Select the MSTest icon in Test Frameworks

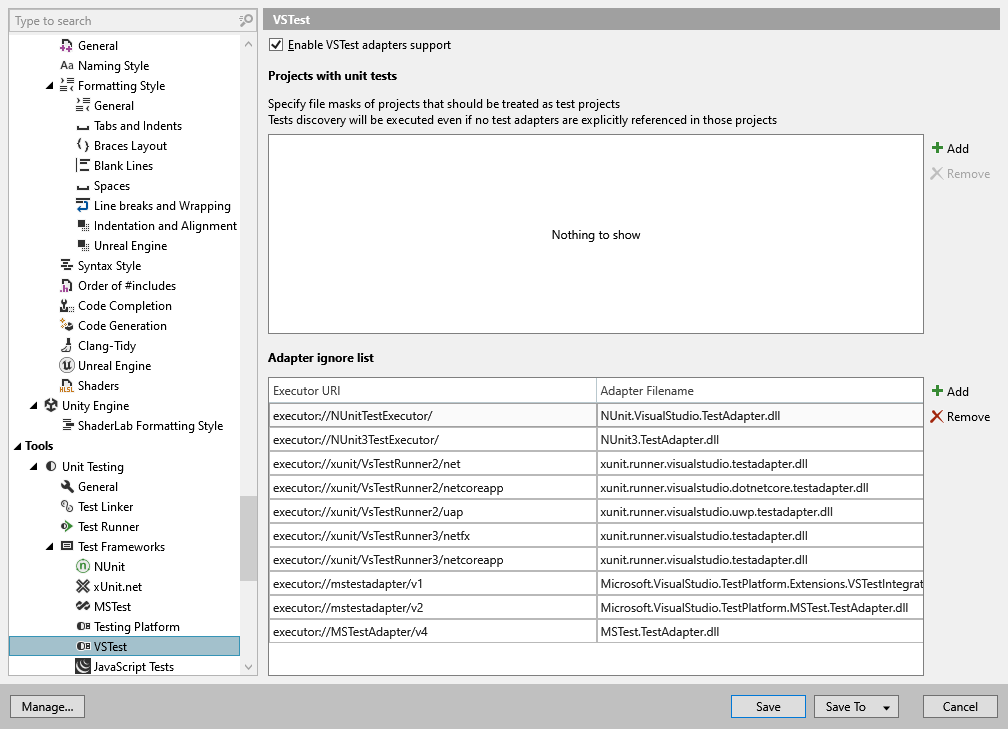point(83,607)
